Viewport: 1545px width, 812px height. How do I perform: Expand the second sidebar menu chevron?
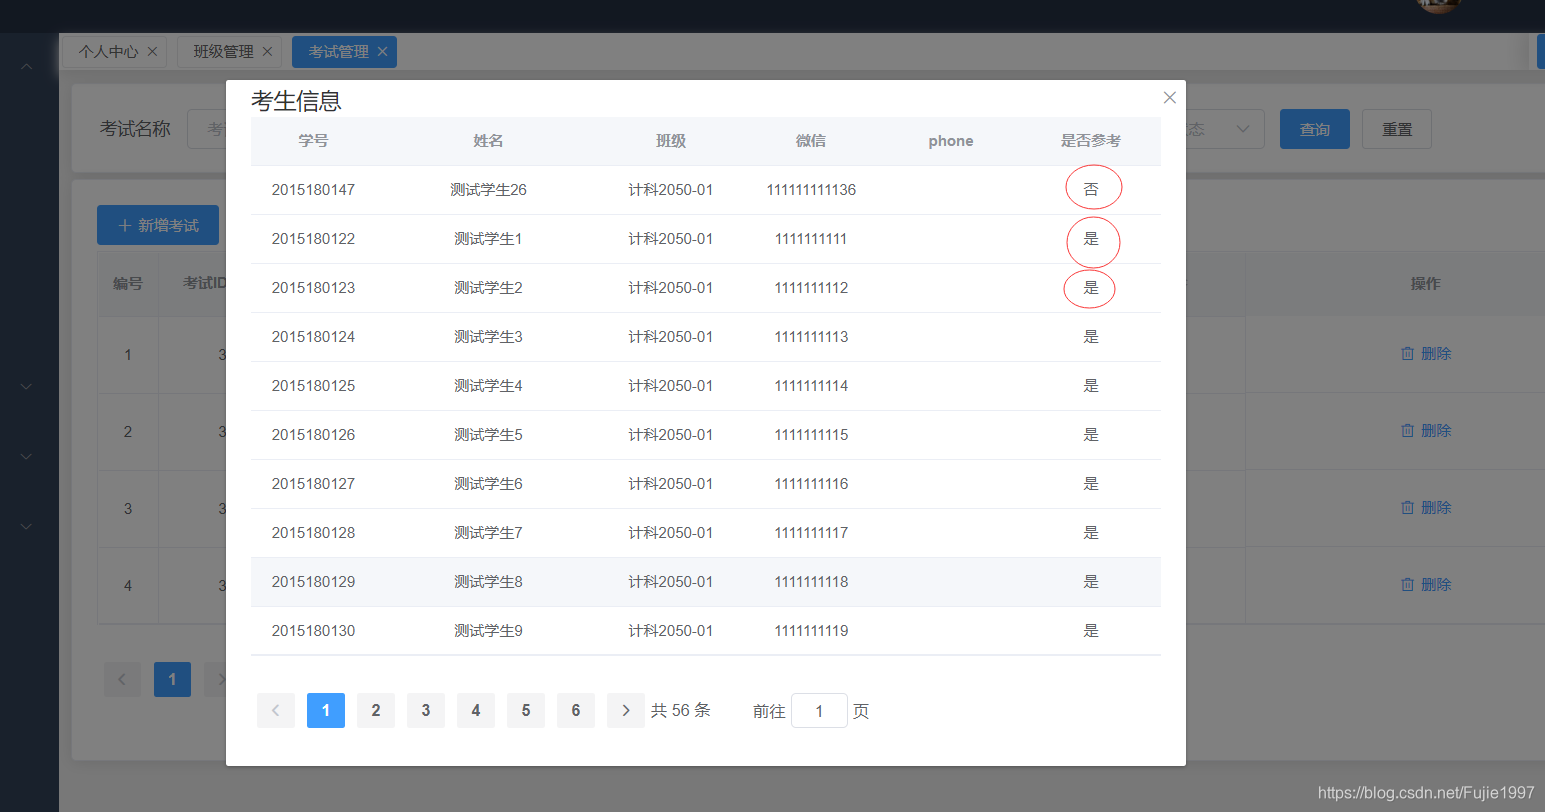(x=27, y=386)
